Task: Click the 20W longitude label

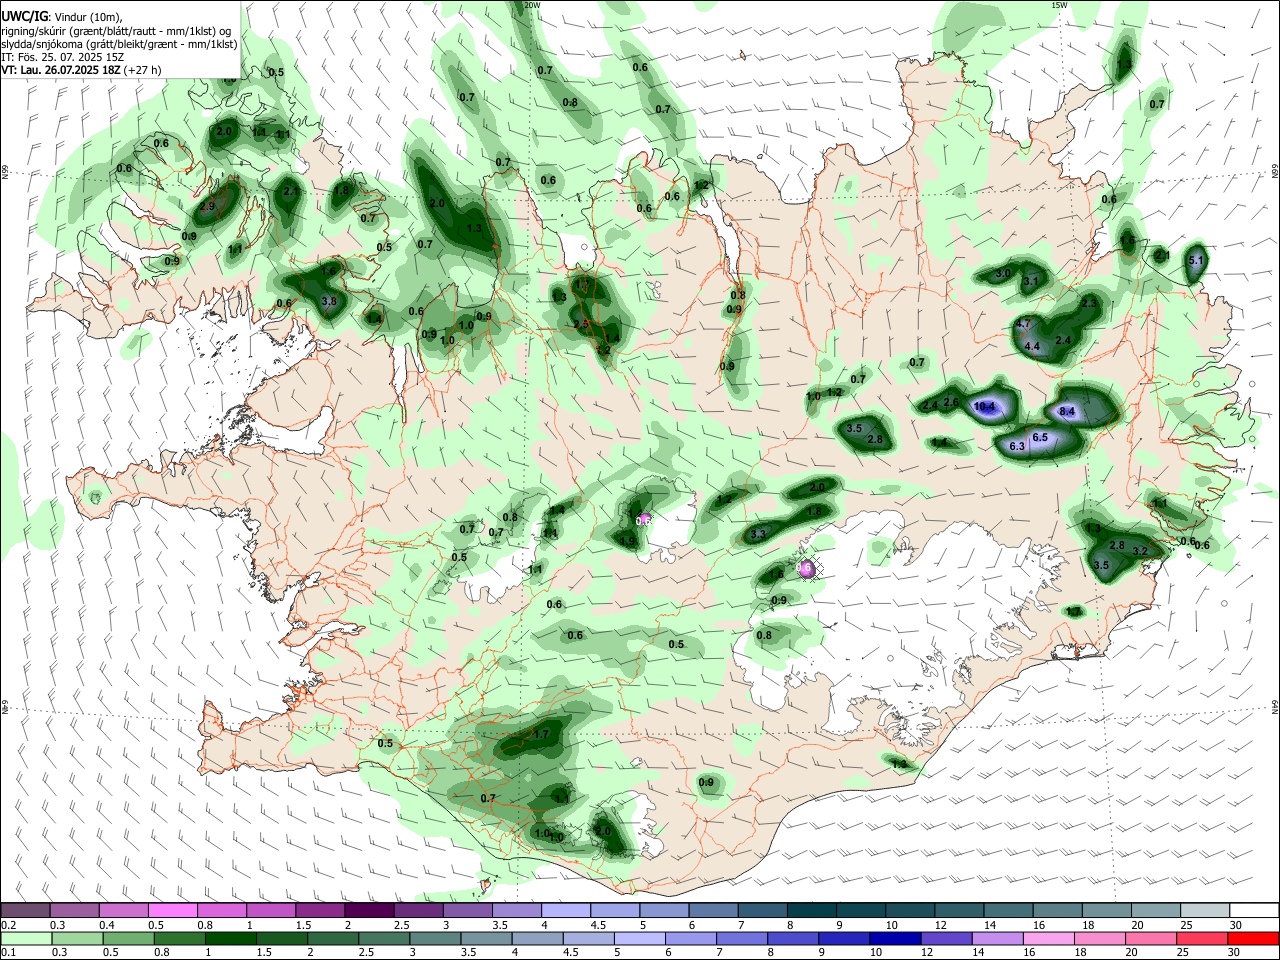Action: tap(532, 5)
